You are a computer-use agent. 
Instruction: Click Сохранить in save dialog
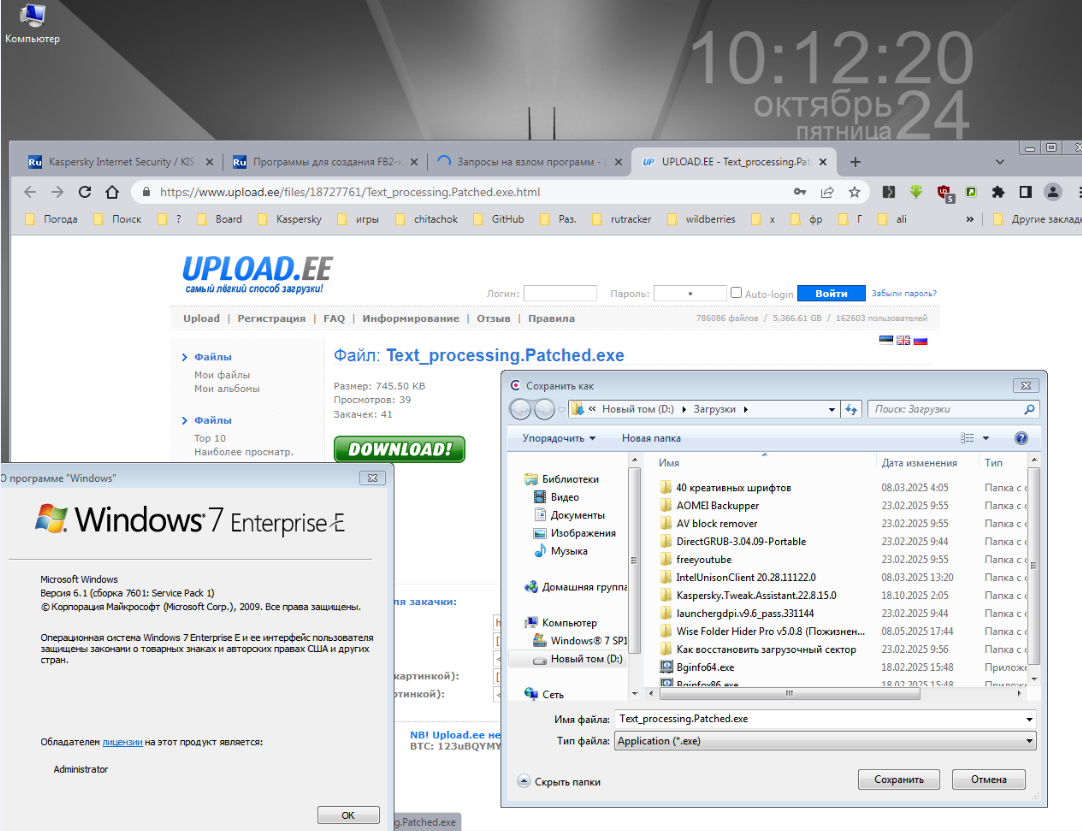coord(899,779)
